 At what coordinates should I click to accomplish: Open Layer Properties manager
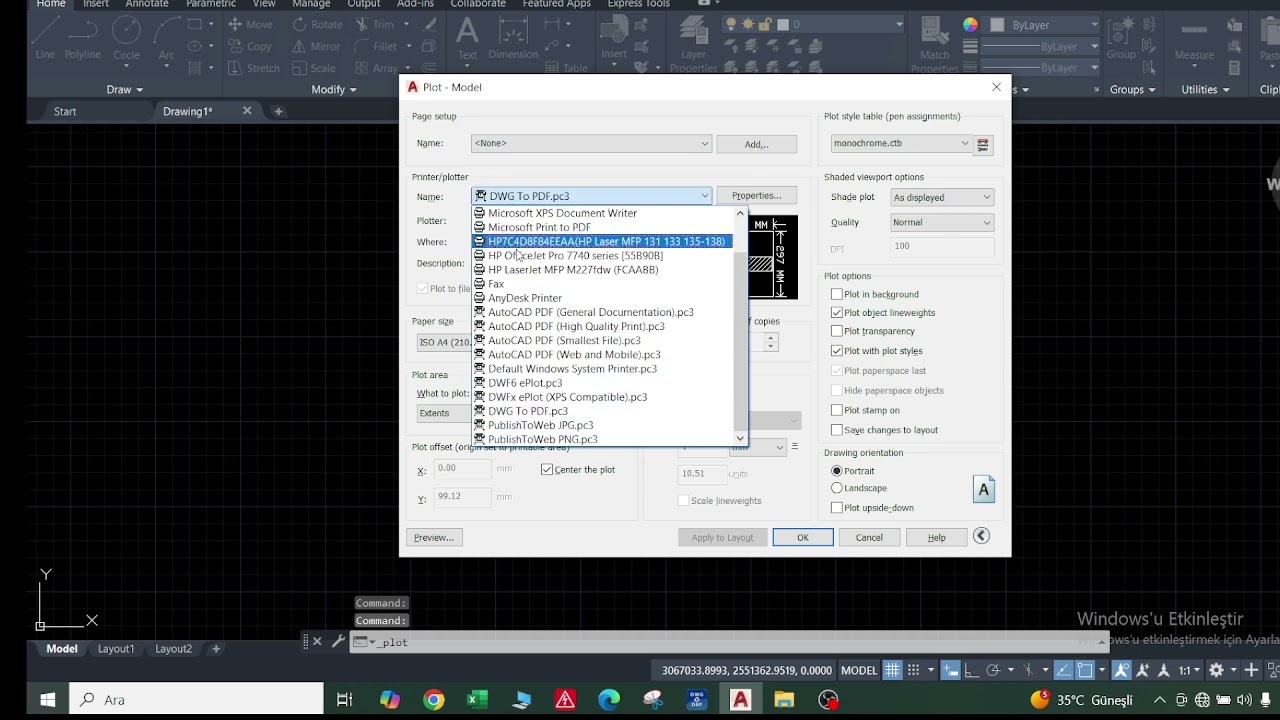tap(694, 44)
